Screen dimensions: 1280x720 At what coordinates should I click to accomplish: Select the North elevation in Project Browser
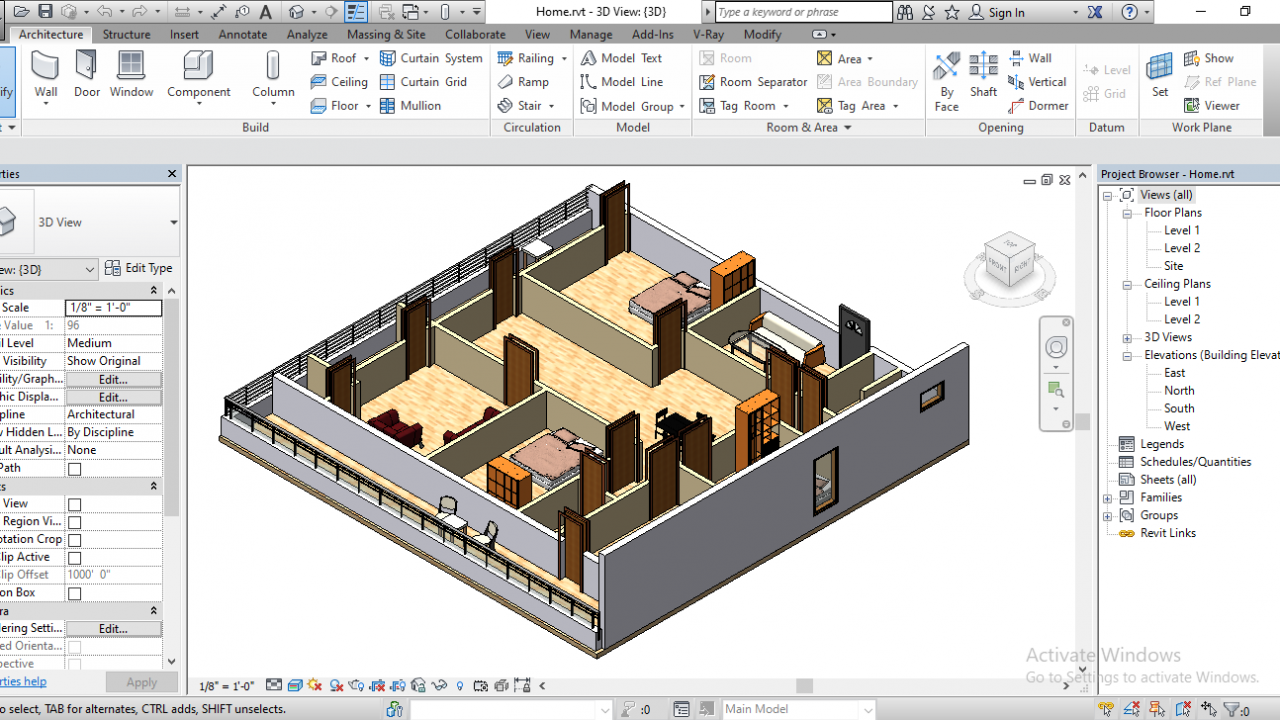coord(1179,391)
